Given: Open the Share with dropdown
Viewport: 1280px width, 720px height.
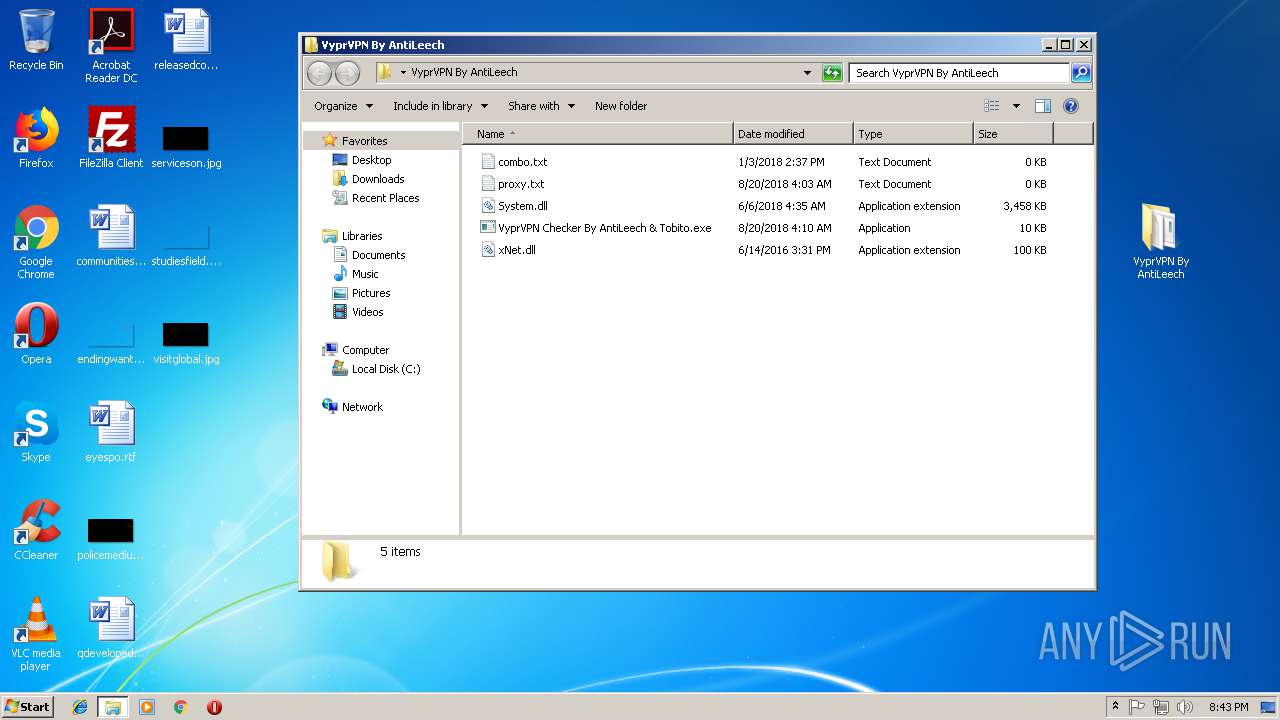Looking at the screenshot, I should (x=541, y=106).
